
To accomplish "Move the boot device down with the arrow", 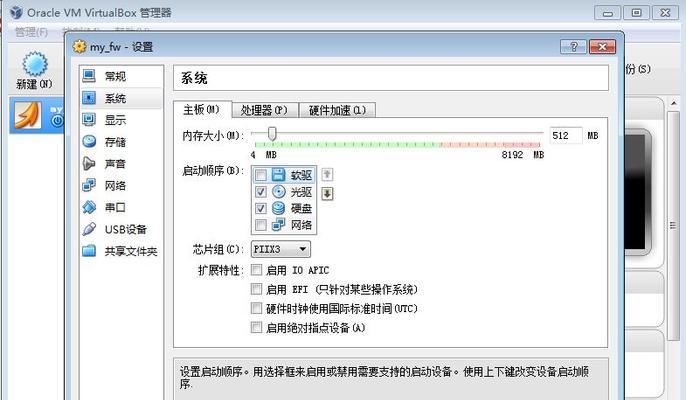I will [327, 193].
